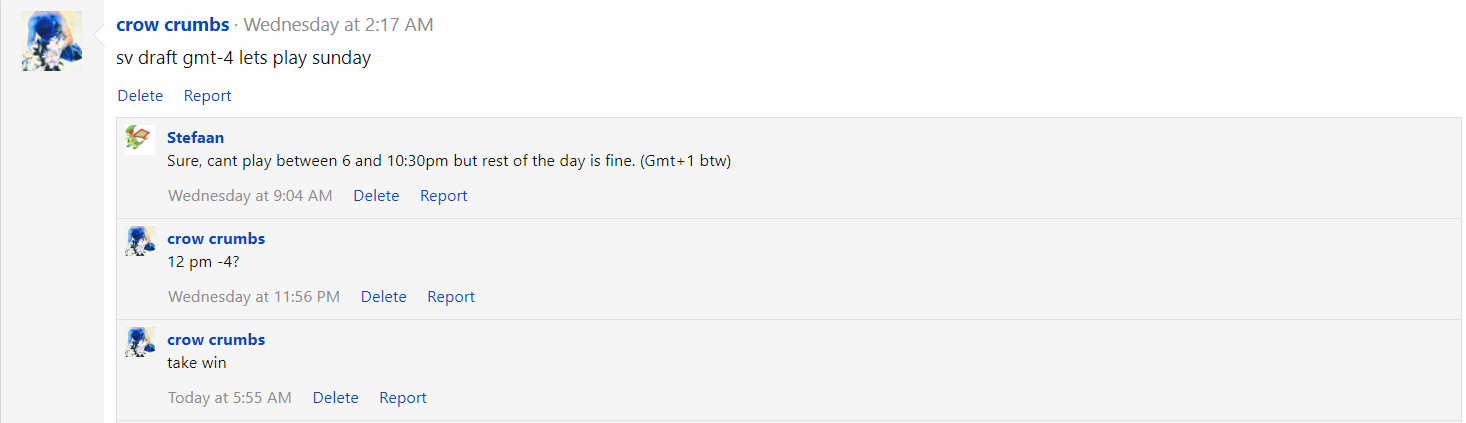Click the Today at 5:55 AM timestamp
This screenshot has height=423, width=1466.
click(x=230, y=398)
